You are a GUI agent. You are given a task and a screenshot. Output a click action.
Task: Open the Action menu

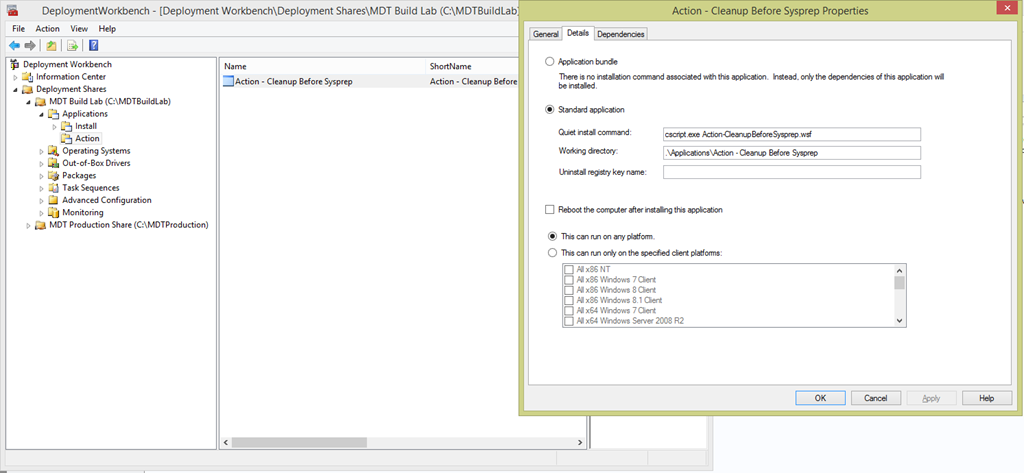(x=48, y=29)
